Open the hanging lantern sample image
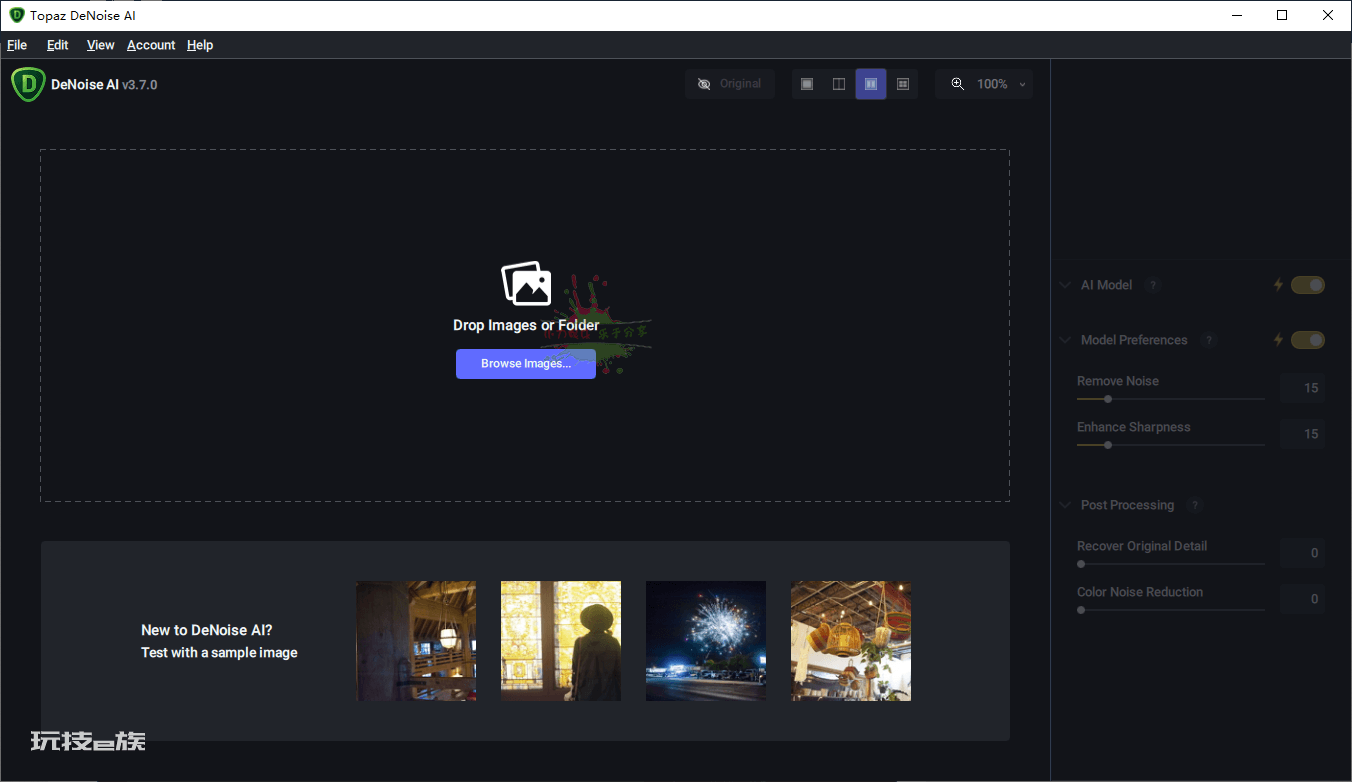The height and width of the screenshot is (782, 1352). coord(416,641)
